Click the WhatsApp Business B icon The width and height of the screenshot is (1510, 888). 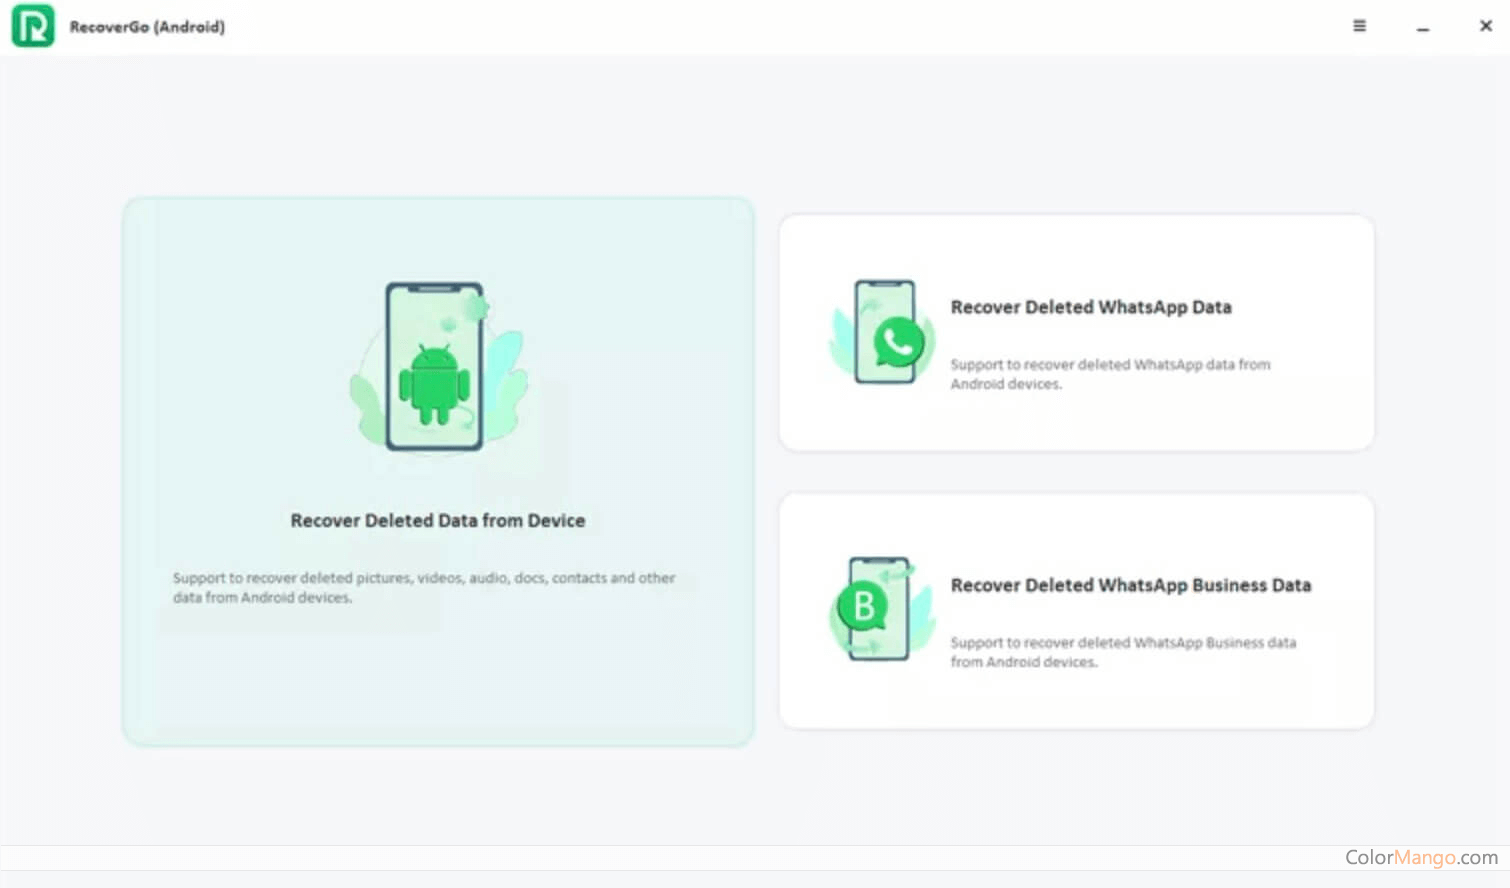881,609
